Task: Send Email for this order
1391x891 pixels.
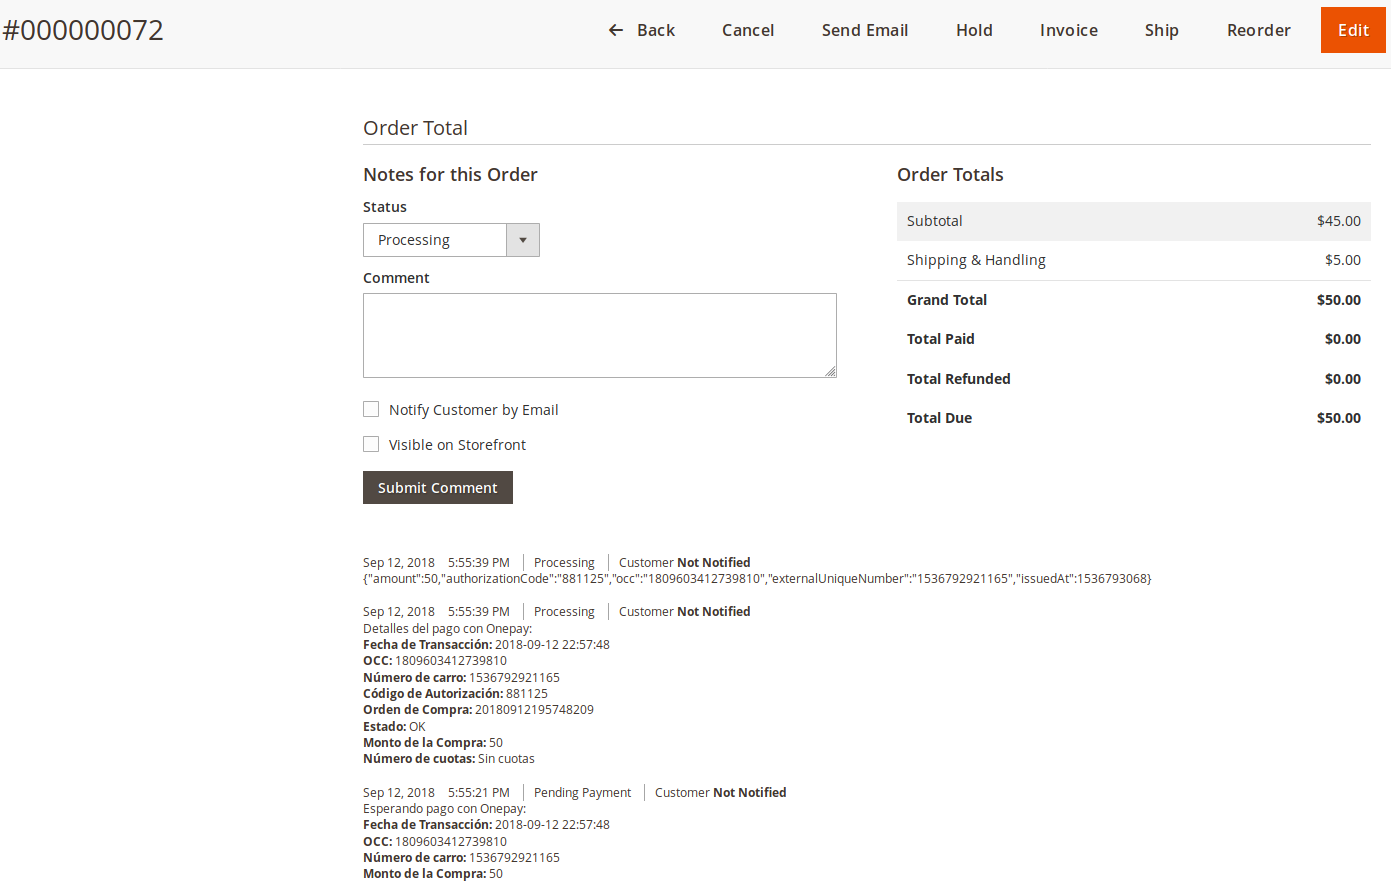Action: [x=864, y=30]
